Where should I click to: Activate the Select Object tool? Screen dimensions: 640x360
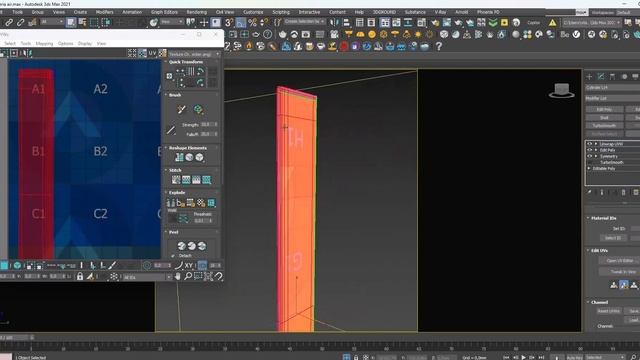[x=71, y=22]
